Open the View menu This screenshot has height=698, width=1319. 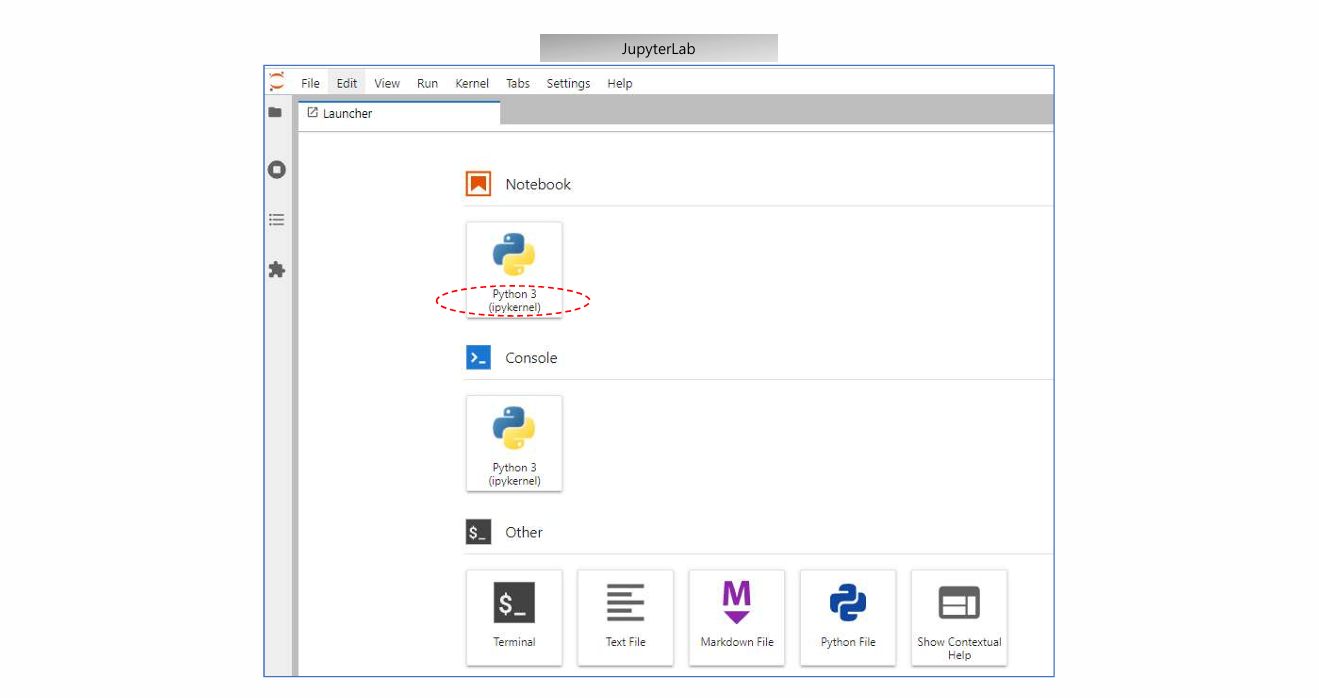pos(387,83)
